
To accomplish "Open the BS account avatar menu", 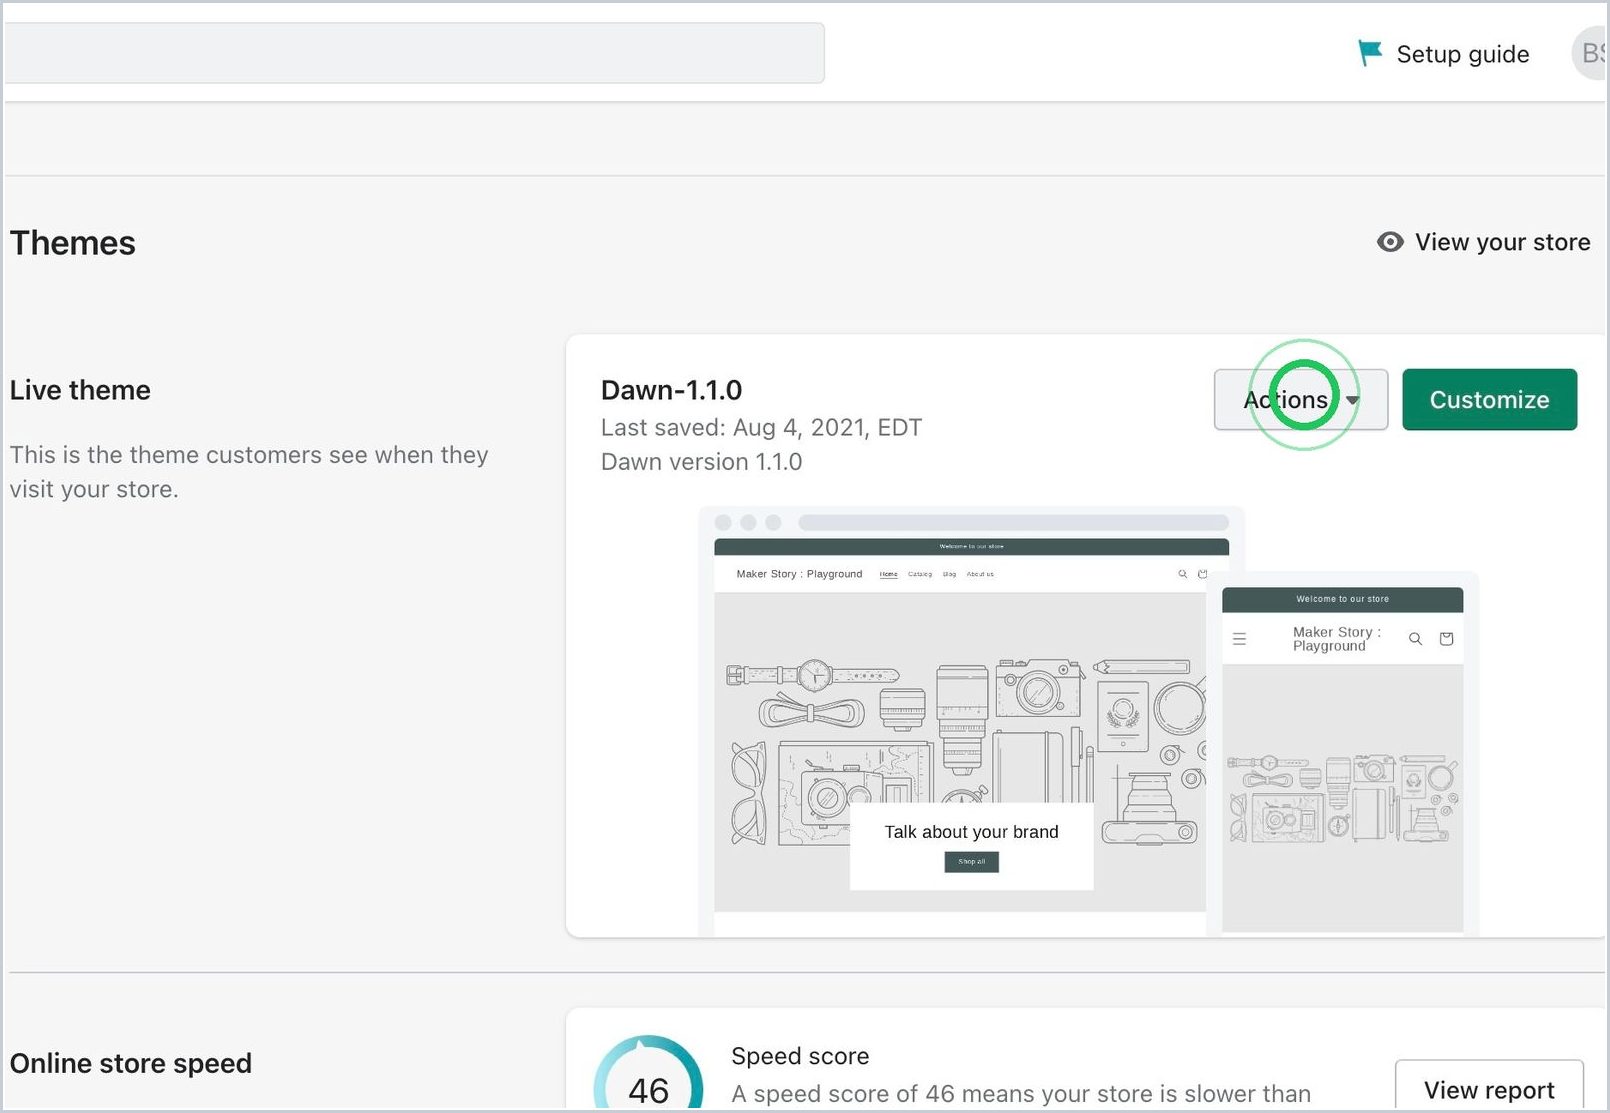I will [1590, 54].
